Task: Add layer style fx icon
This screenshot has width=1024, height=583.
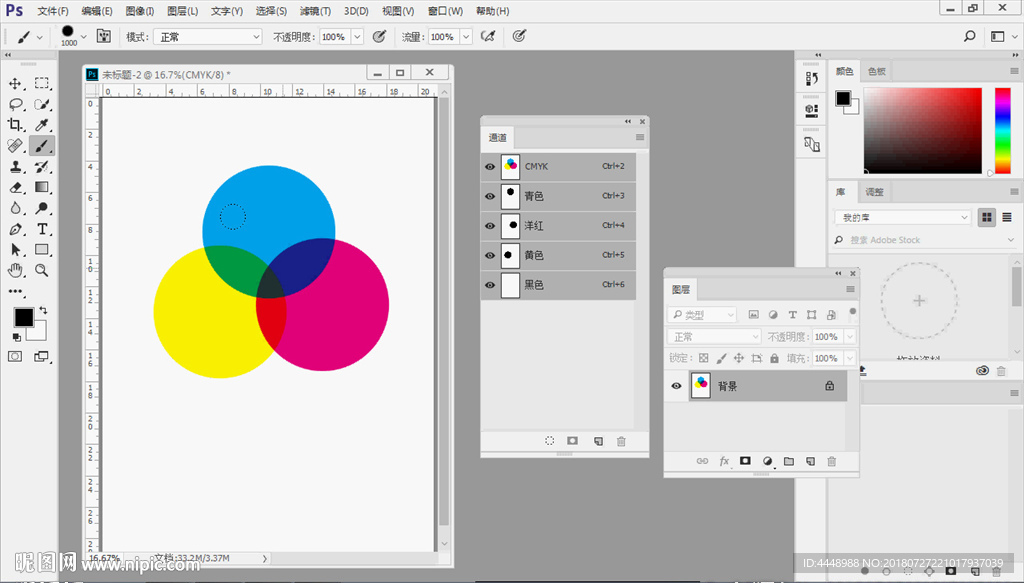Action: click(724, 462)
